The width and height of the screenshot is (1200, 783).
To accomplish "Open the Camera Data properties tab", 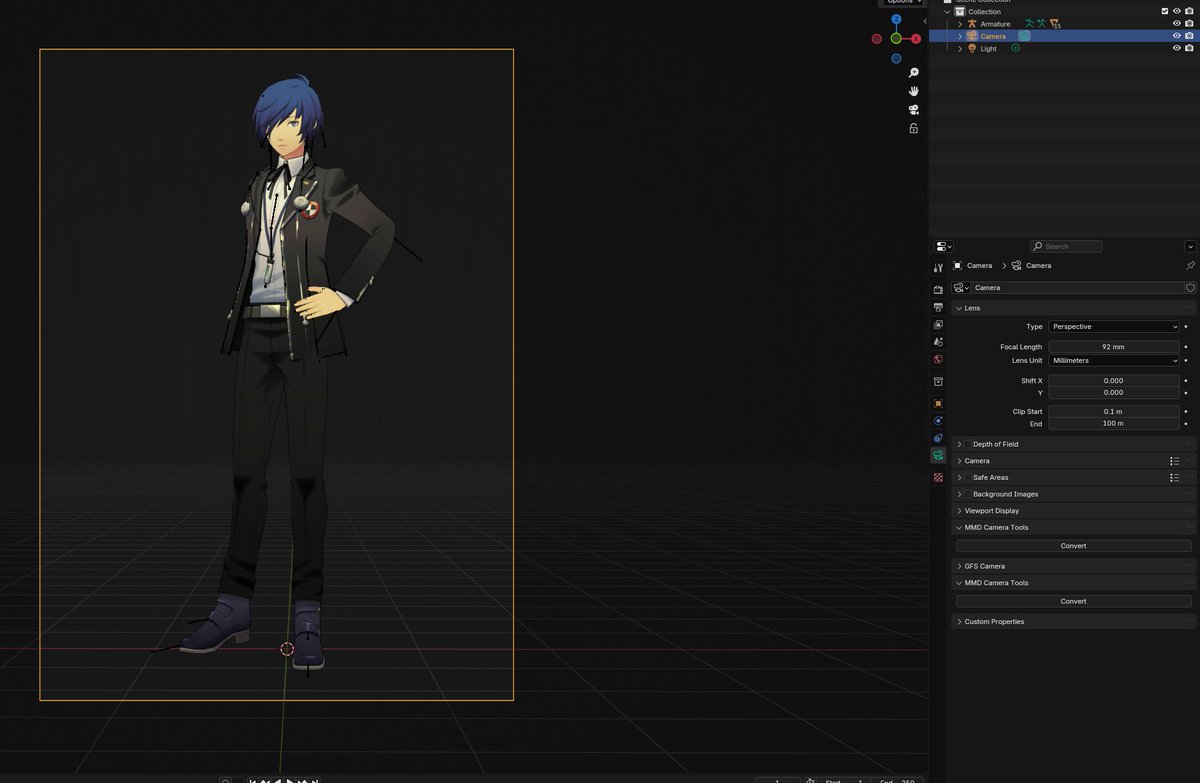I will click(938, 455).
